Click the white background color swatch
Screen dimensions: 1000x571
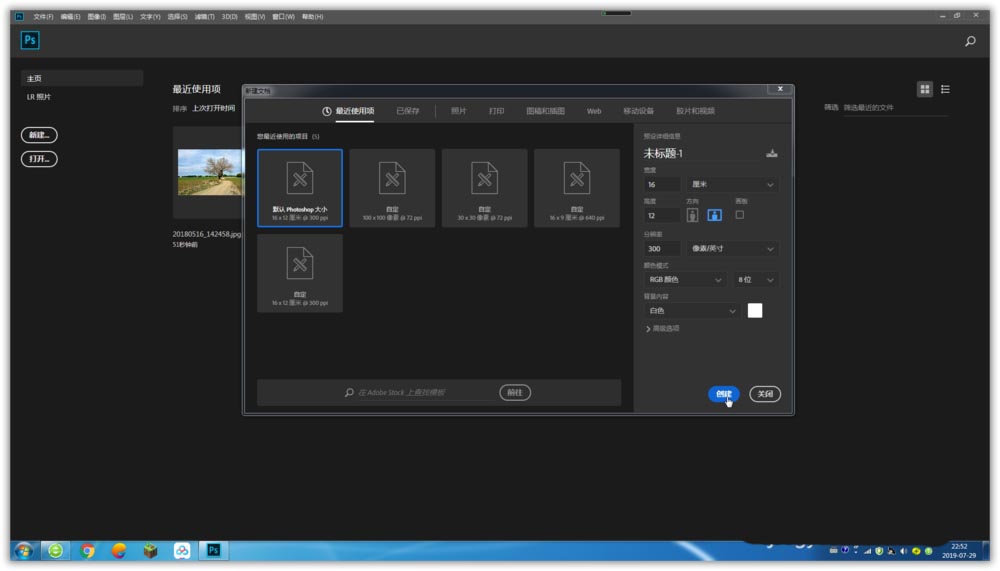point(754,311)
